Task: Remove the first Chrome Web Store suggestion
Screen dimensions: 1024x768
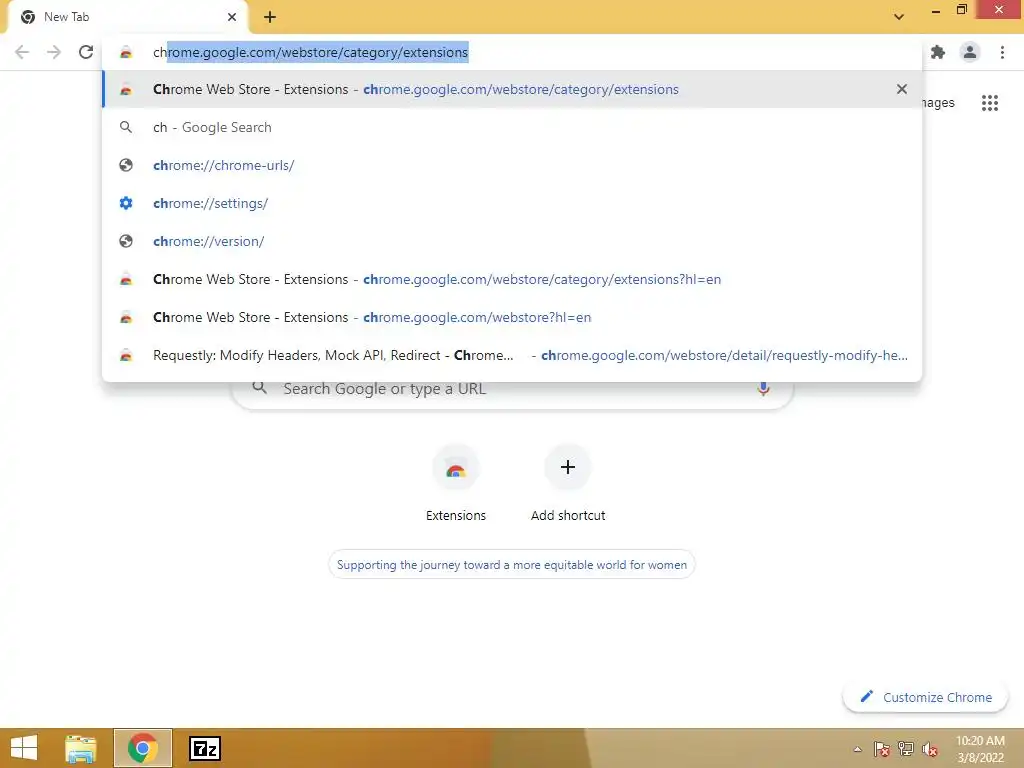Action: 901,89
